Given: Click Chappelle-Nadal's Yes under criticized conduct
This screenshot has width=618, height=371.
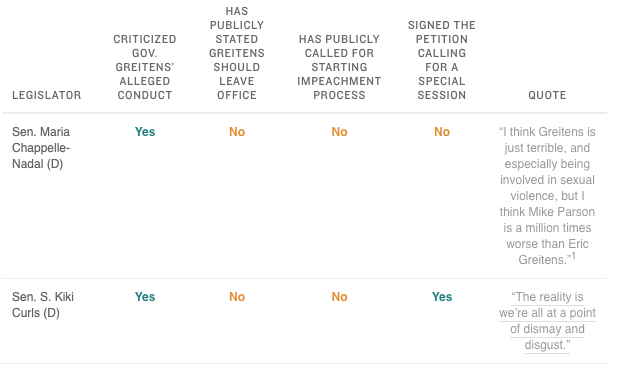Looking at the screenshot, I should (x=145, y=132).
